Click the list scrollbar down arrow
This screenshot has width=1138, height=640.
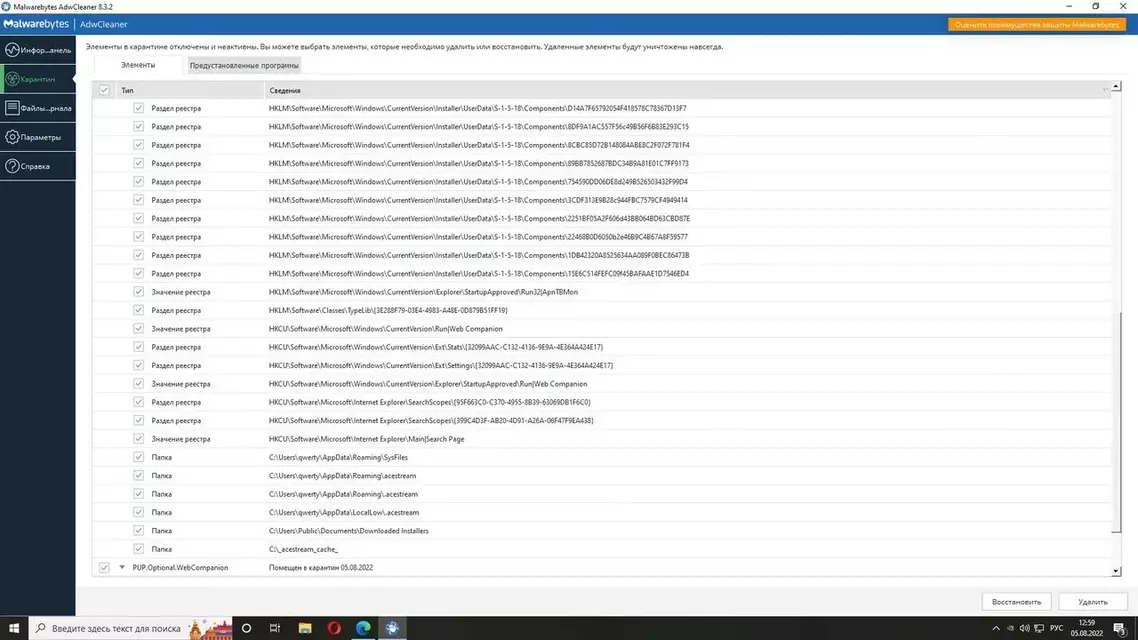coord(1116,572)
